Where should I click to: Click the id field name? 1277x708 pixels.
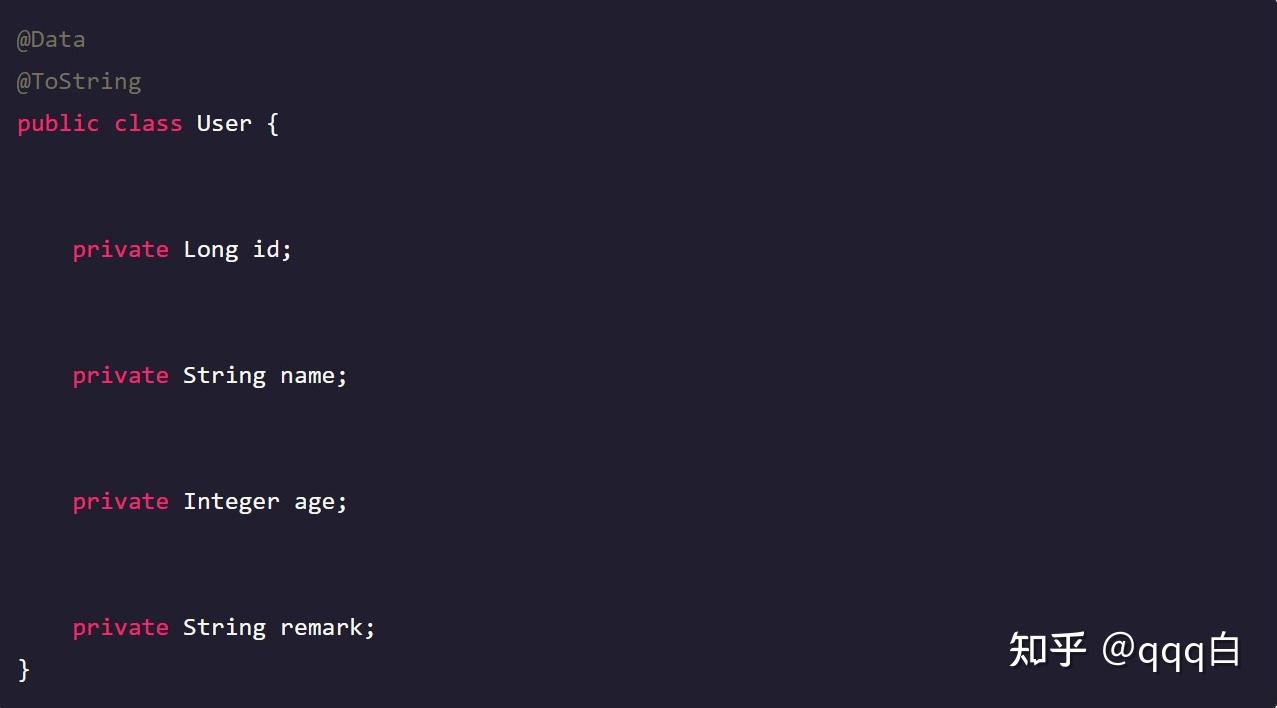click(266, 250)
